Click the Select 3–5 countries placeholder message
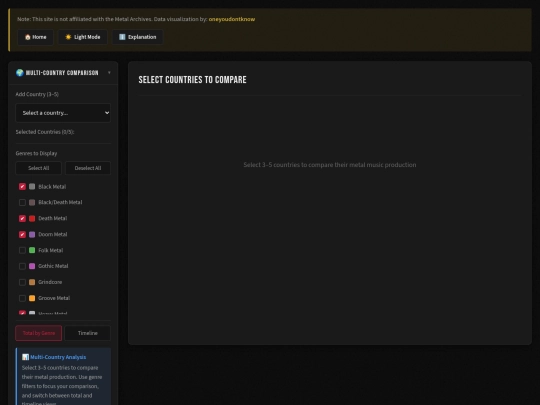540x405 pixels. (x=330, y=165)
